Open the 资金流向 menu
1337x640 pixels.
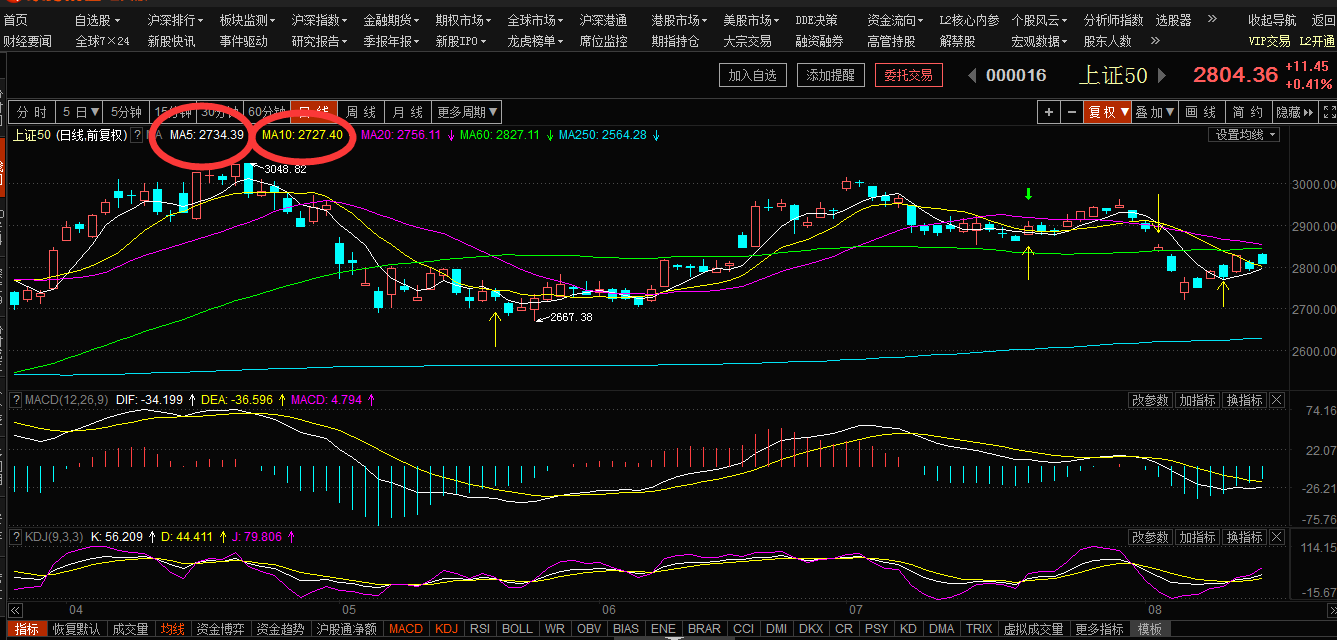(x=893, y=20)
